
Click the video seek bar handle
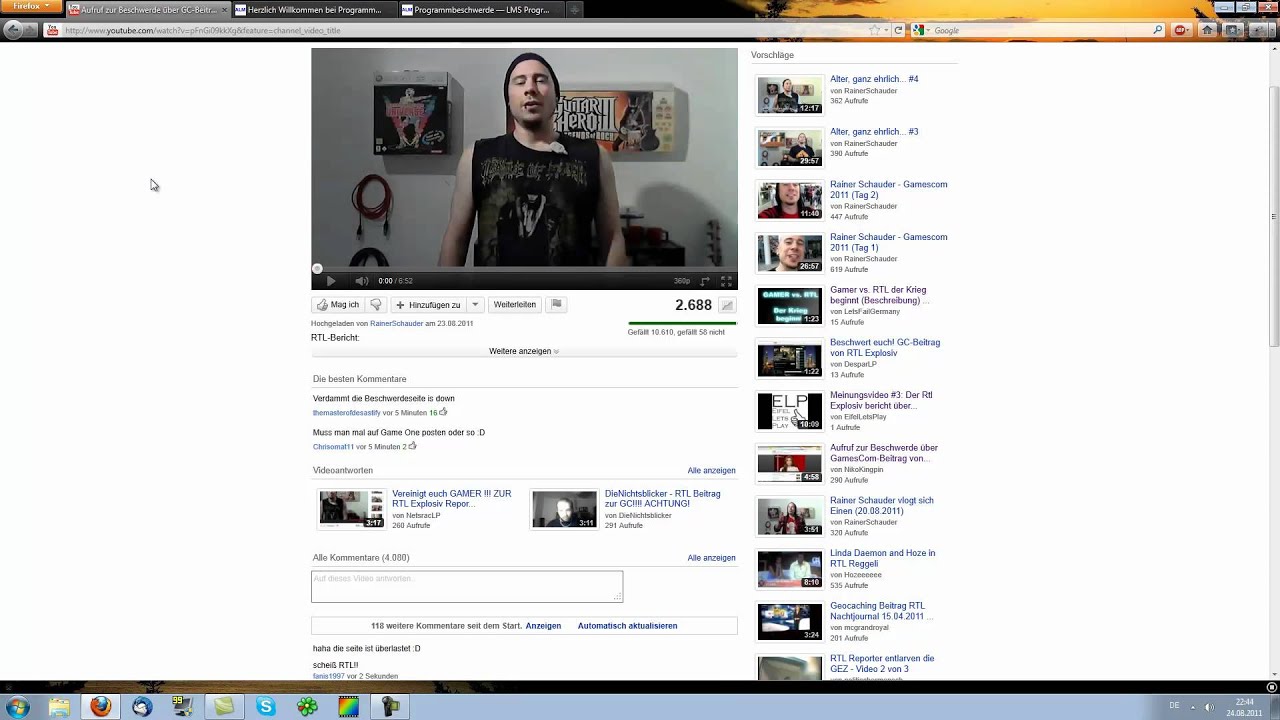317,268
